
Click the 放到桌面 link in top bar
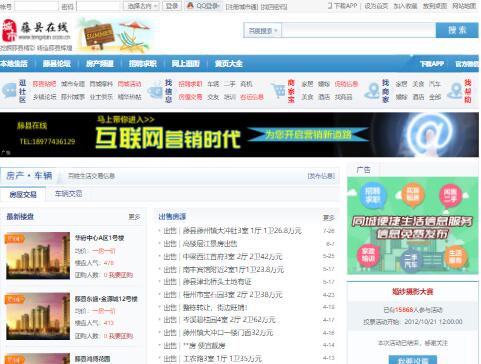coord(435,6)
